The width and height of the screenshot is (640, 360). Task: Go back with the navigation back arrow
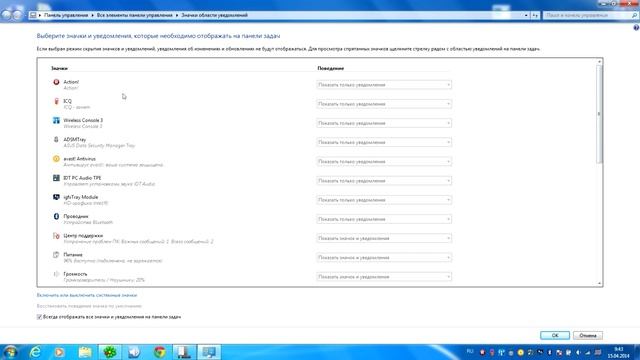point(6,15)
